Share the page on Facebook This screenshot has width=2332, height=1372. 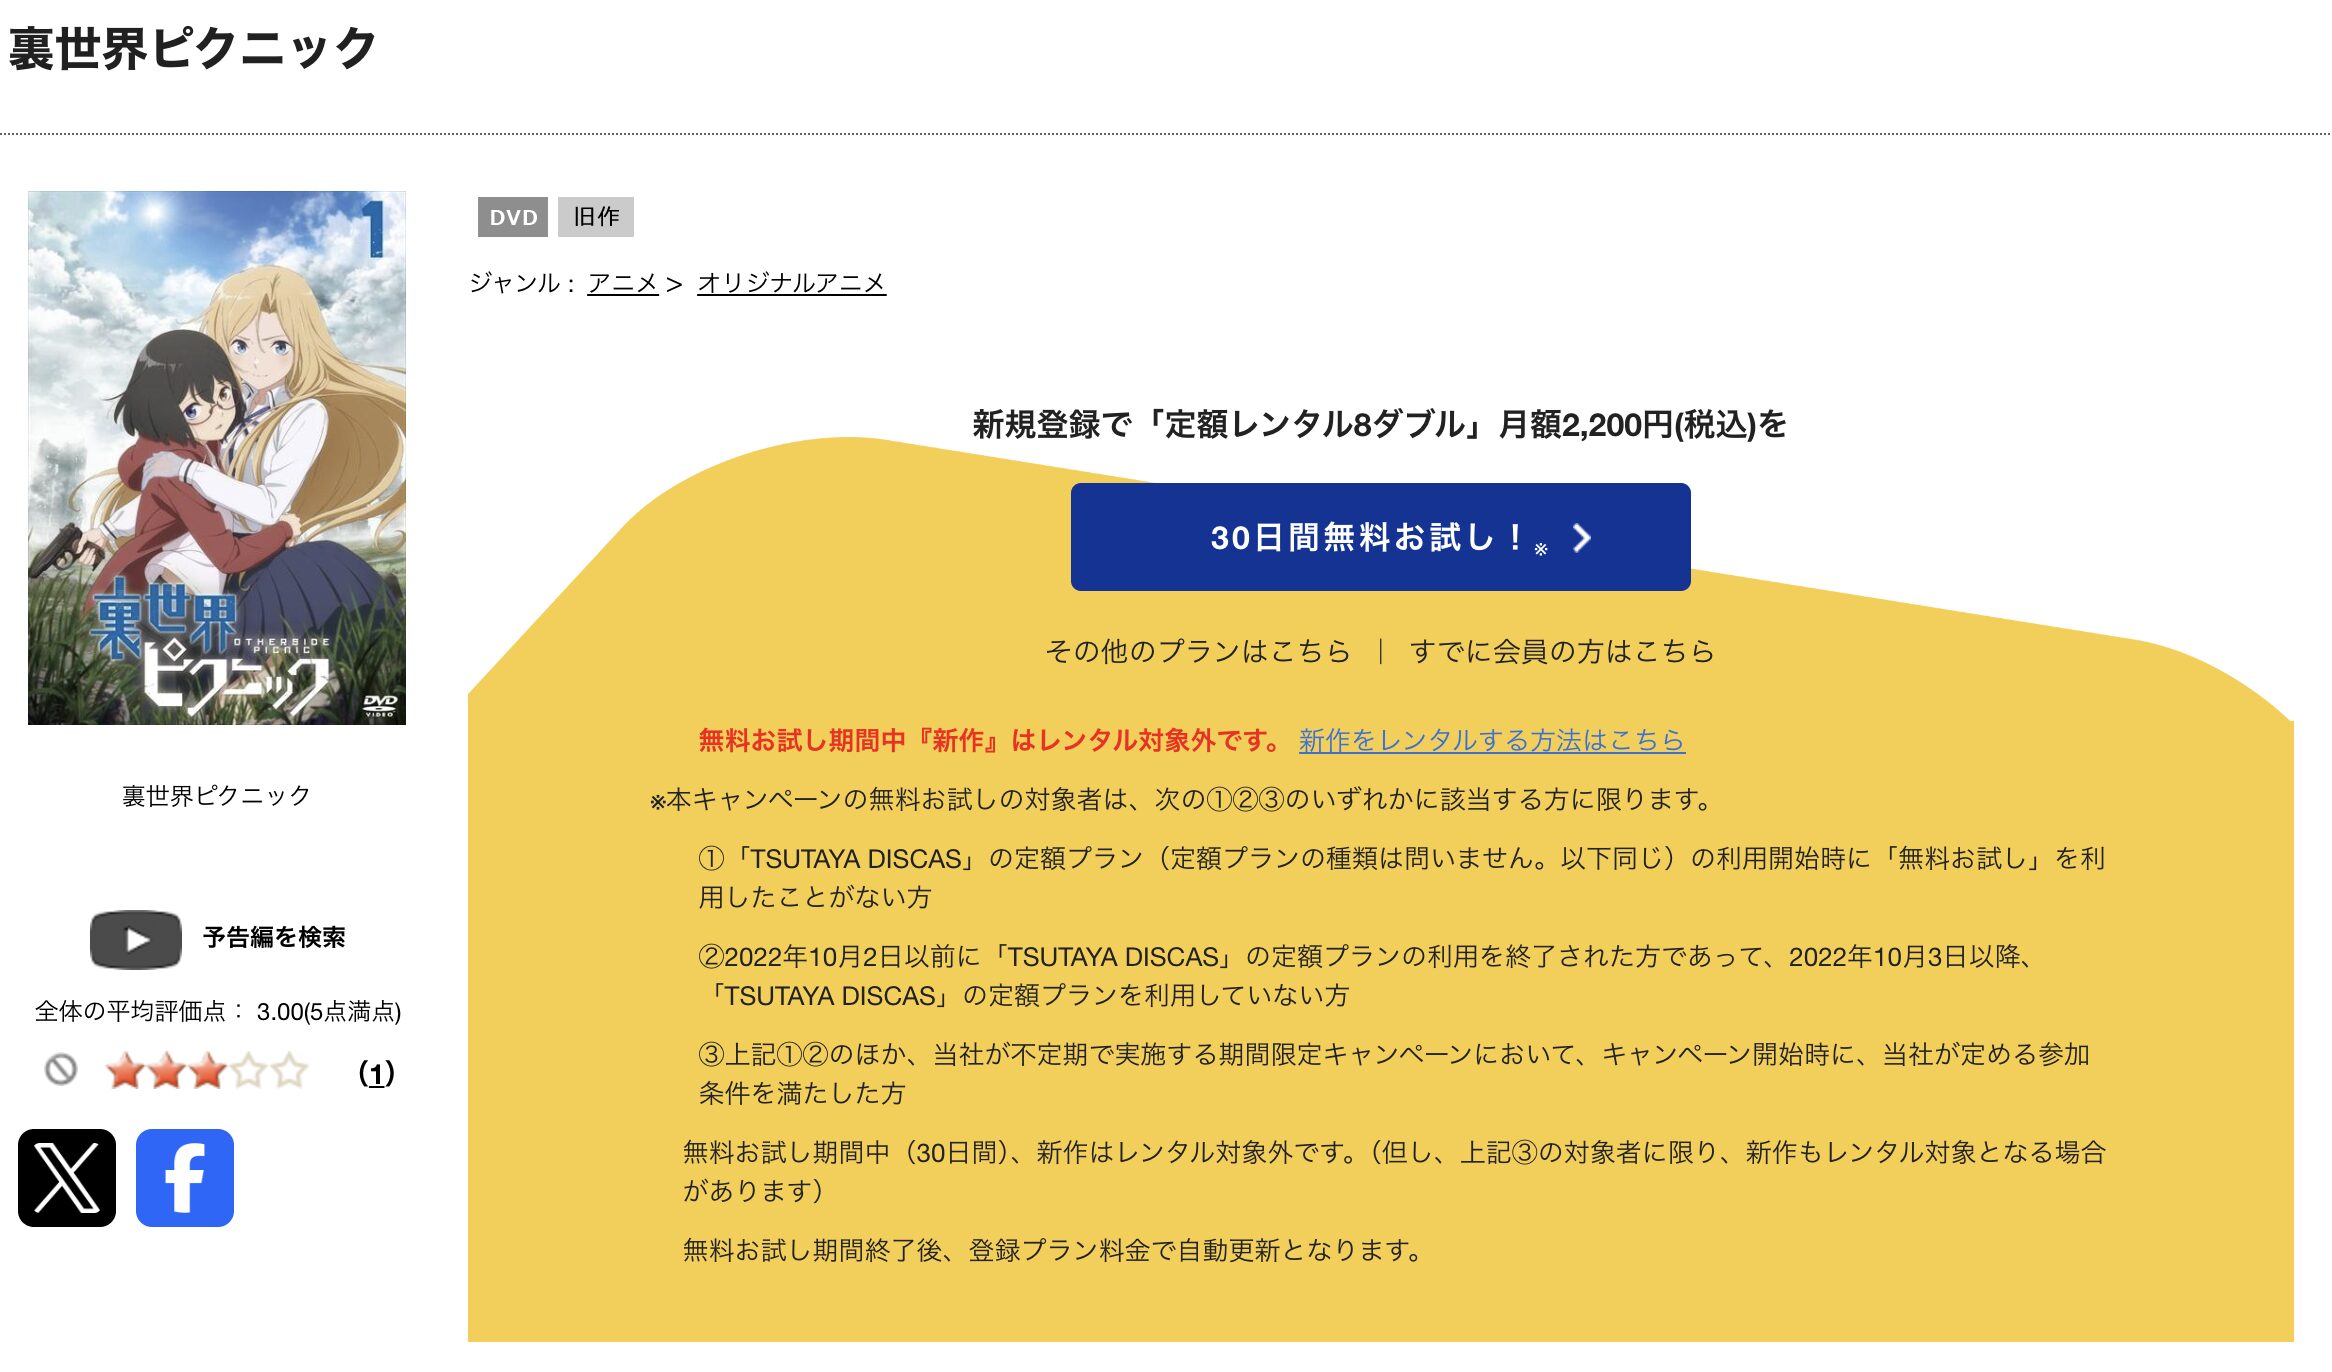coord(185,1178)
